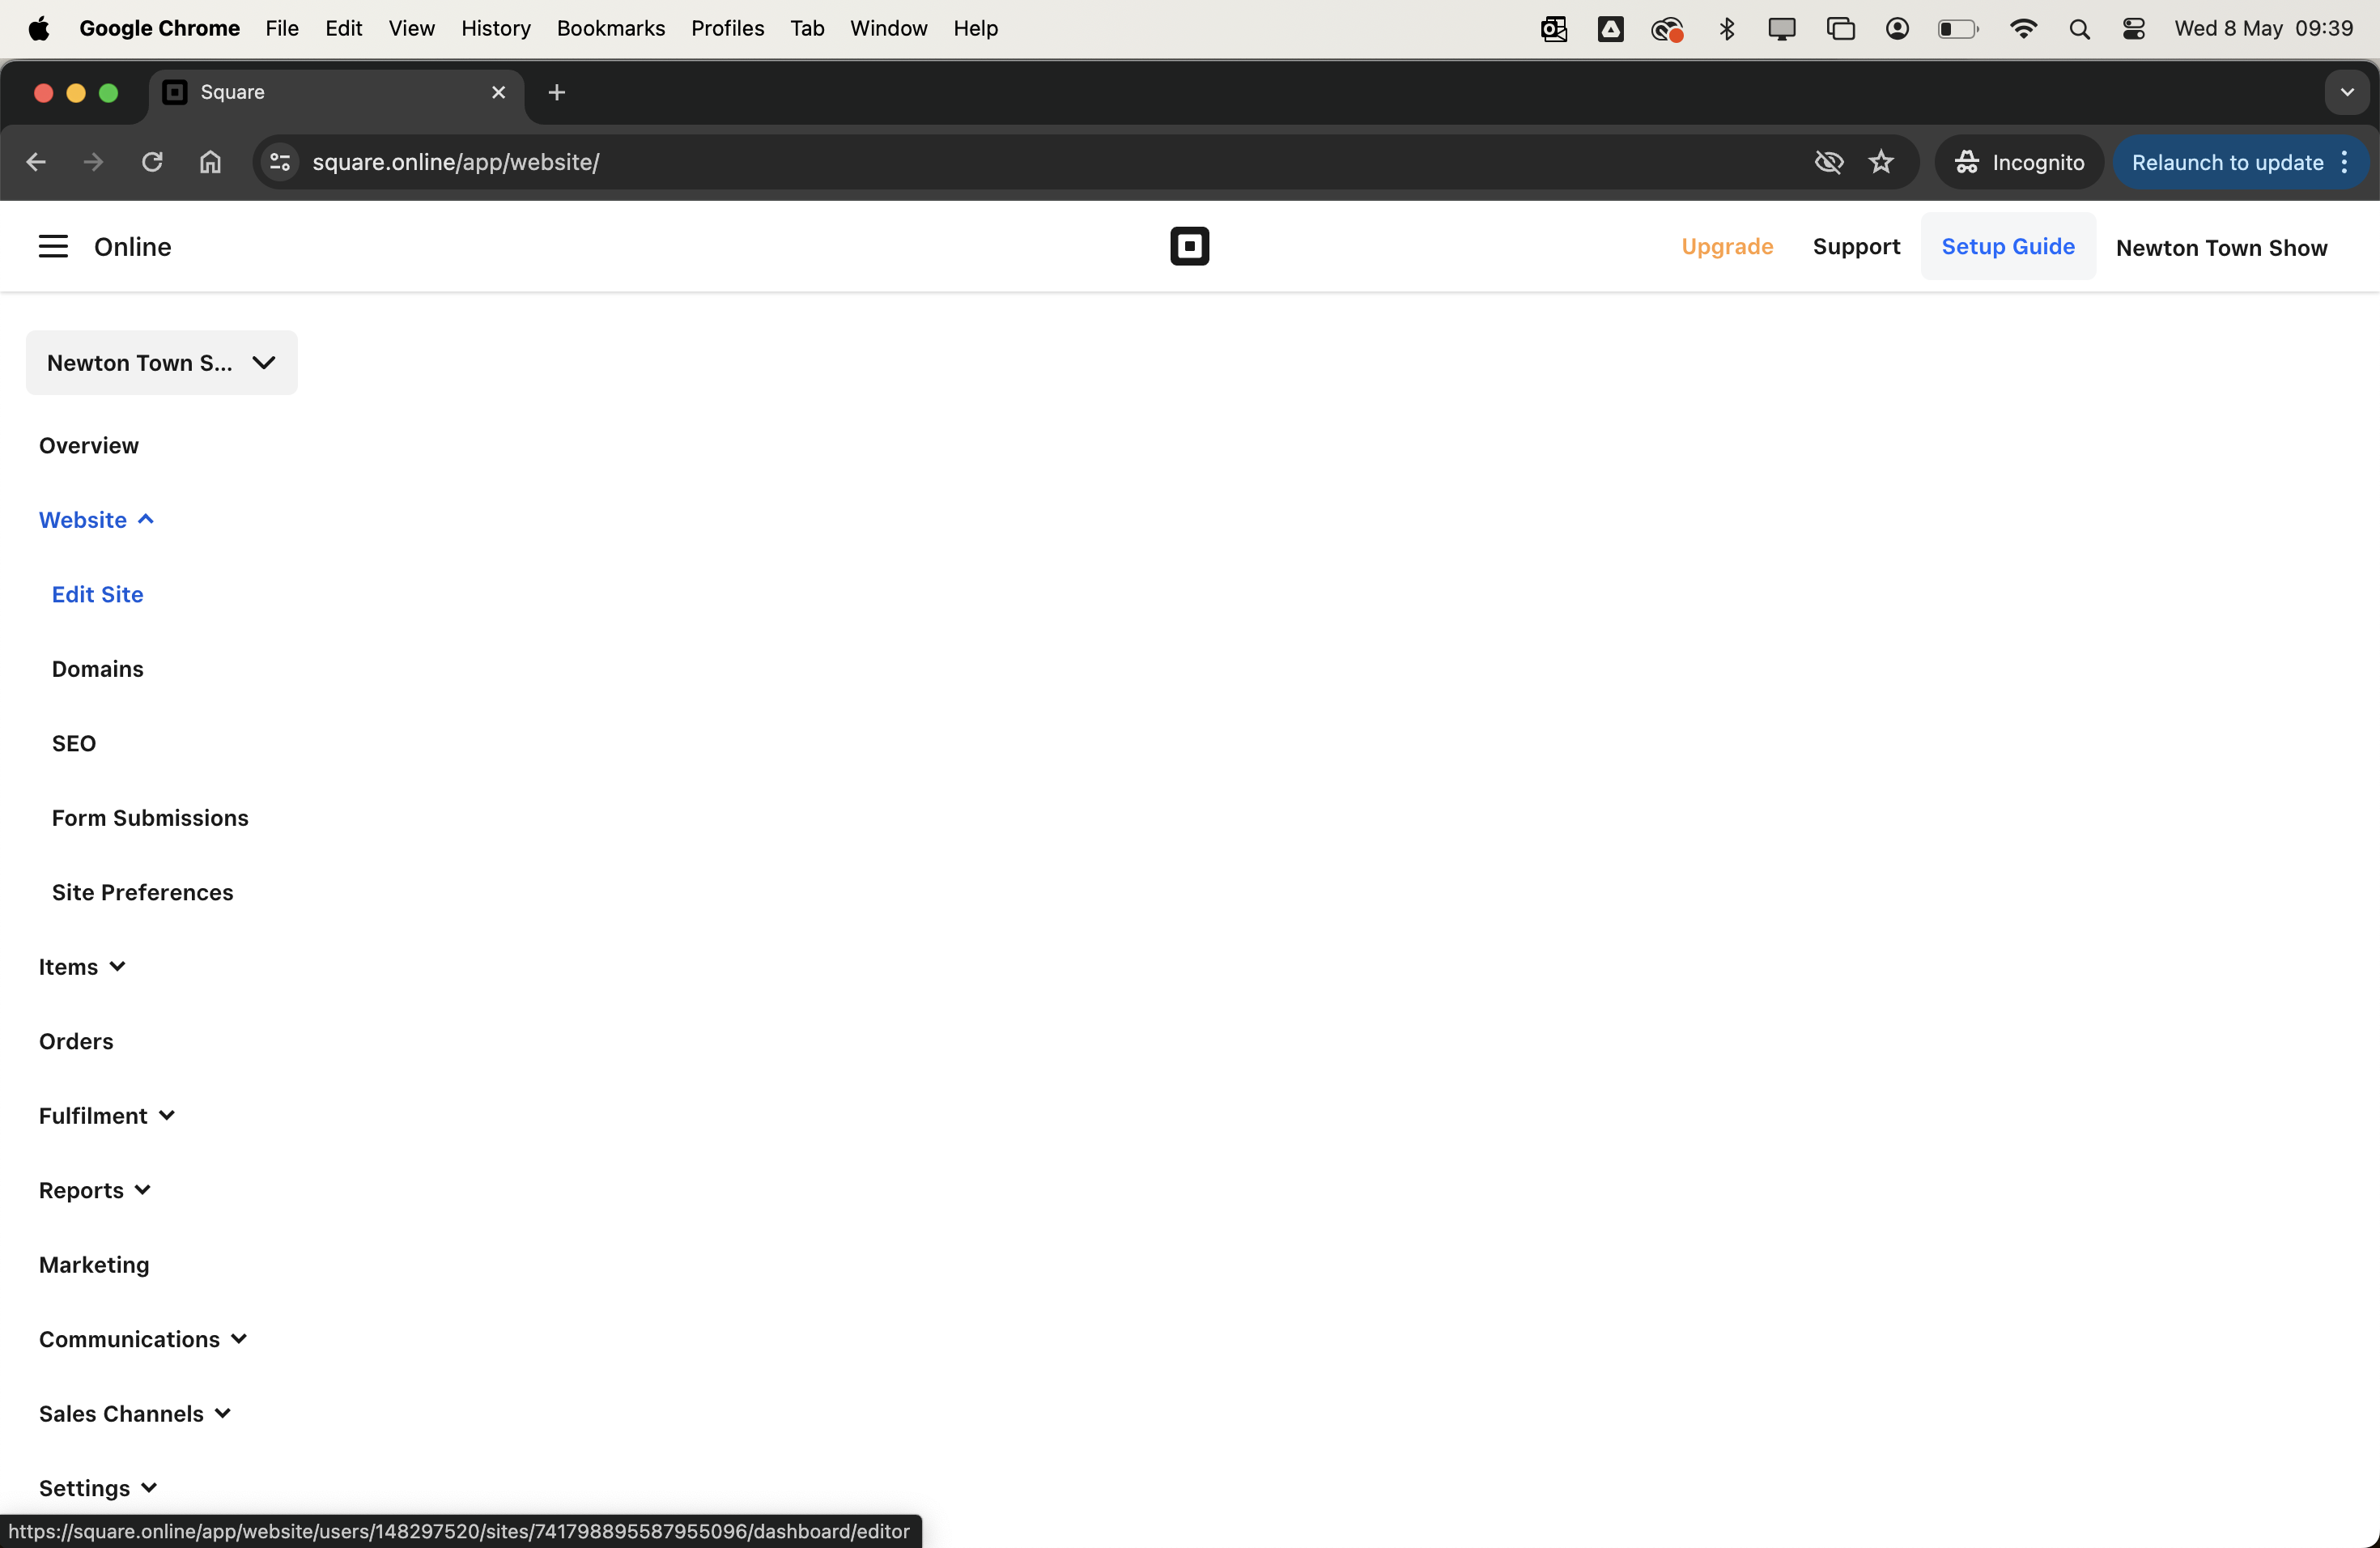
Task: Close the Square browser tab
Action: (498, 92)
